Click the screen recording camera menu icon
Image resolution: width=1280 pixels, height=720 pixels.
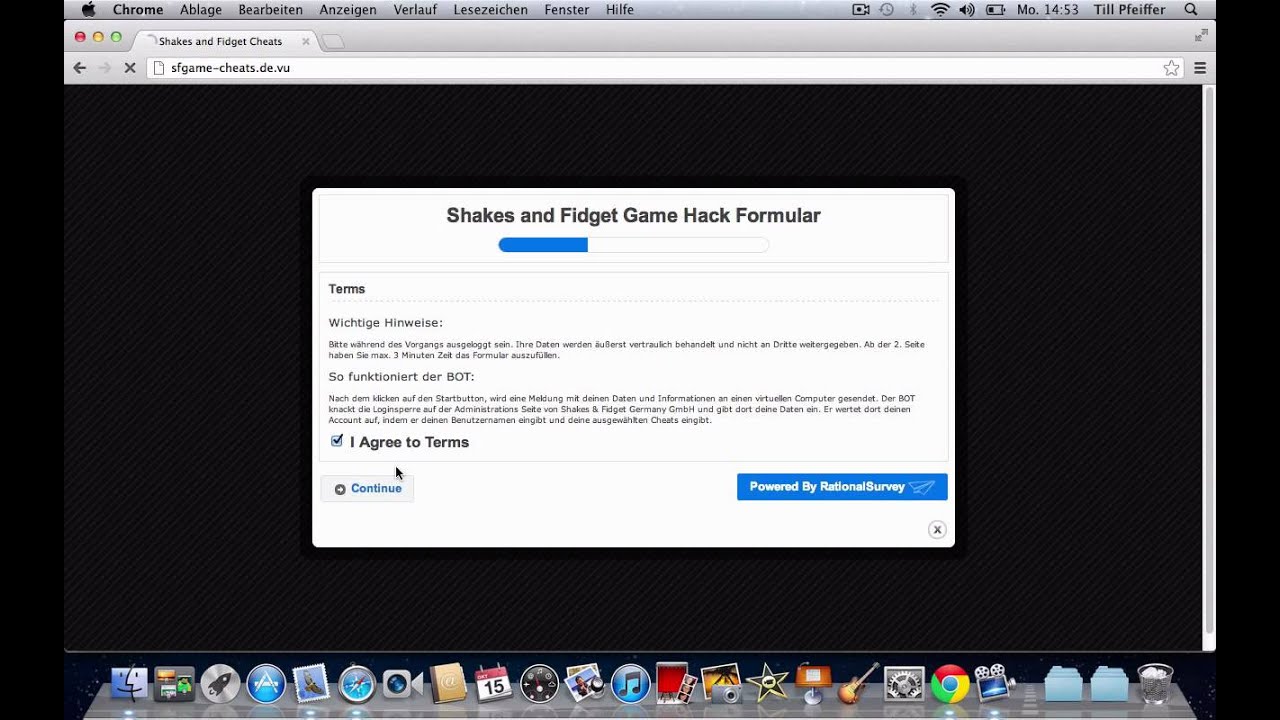click(x=860, y=9)
